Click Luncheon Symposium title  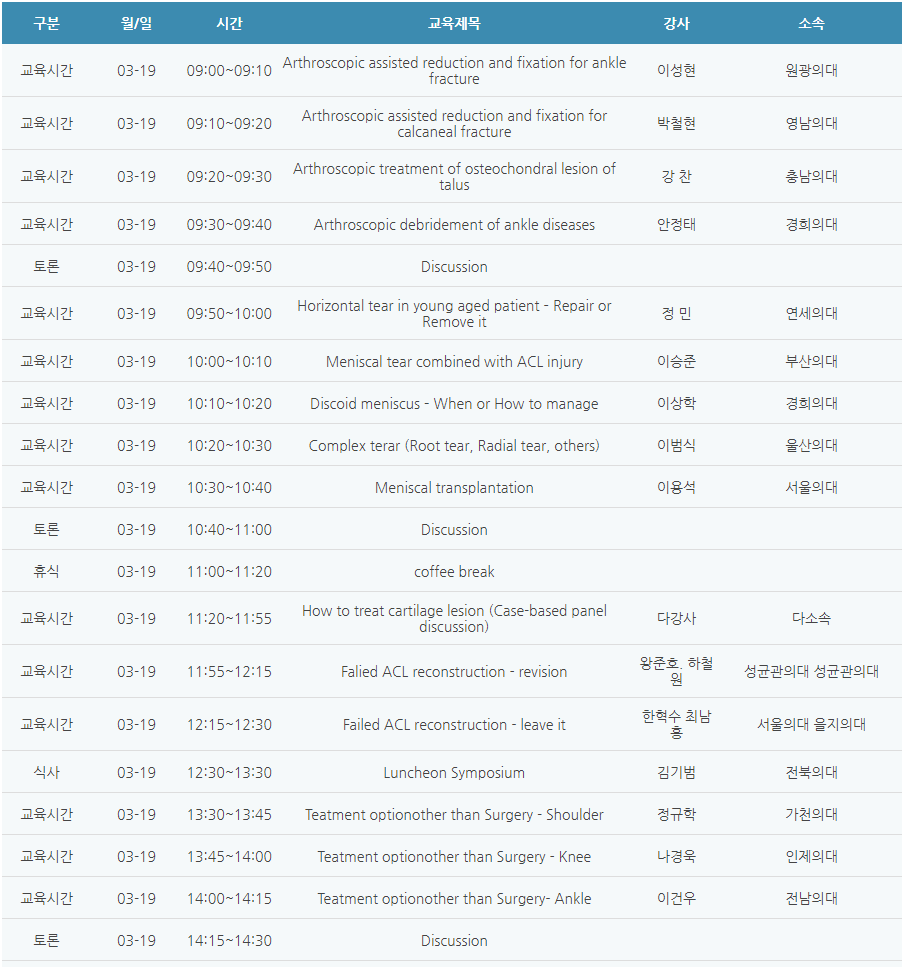tap(454, 773)
